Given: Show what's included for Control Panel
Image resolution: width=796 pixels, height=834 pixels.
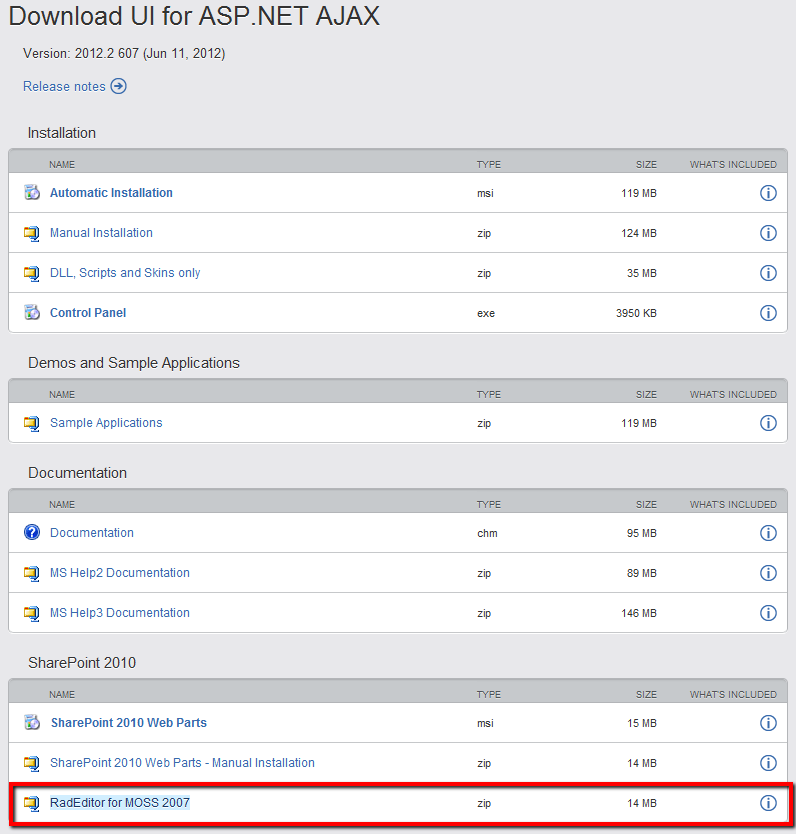Looking at the screenshot, I should [x=768, y=313].
